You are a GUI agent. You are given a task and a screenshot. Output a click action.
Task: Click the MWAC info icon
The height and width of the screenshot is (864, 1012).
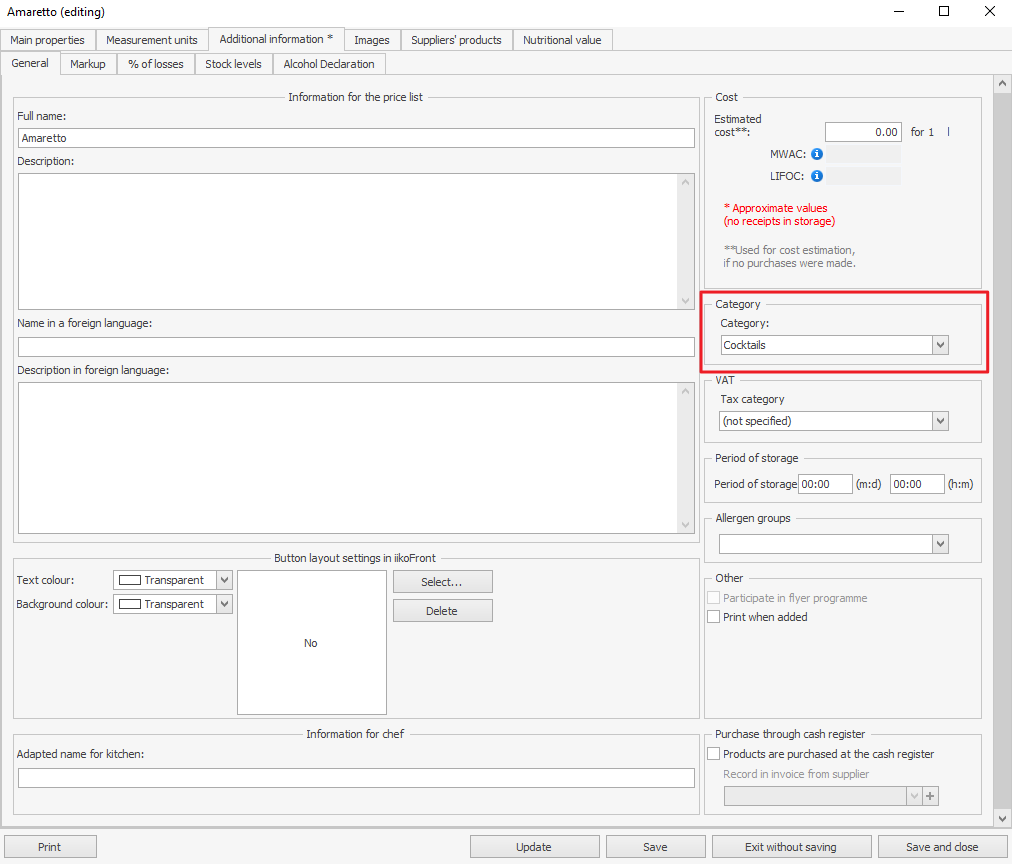coord(817,154)
